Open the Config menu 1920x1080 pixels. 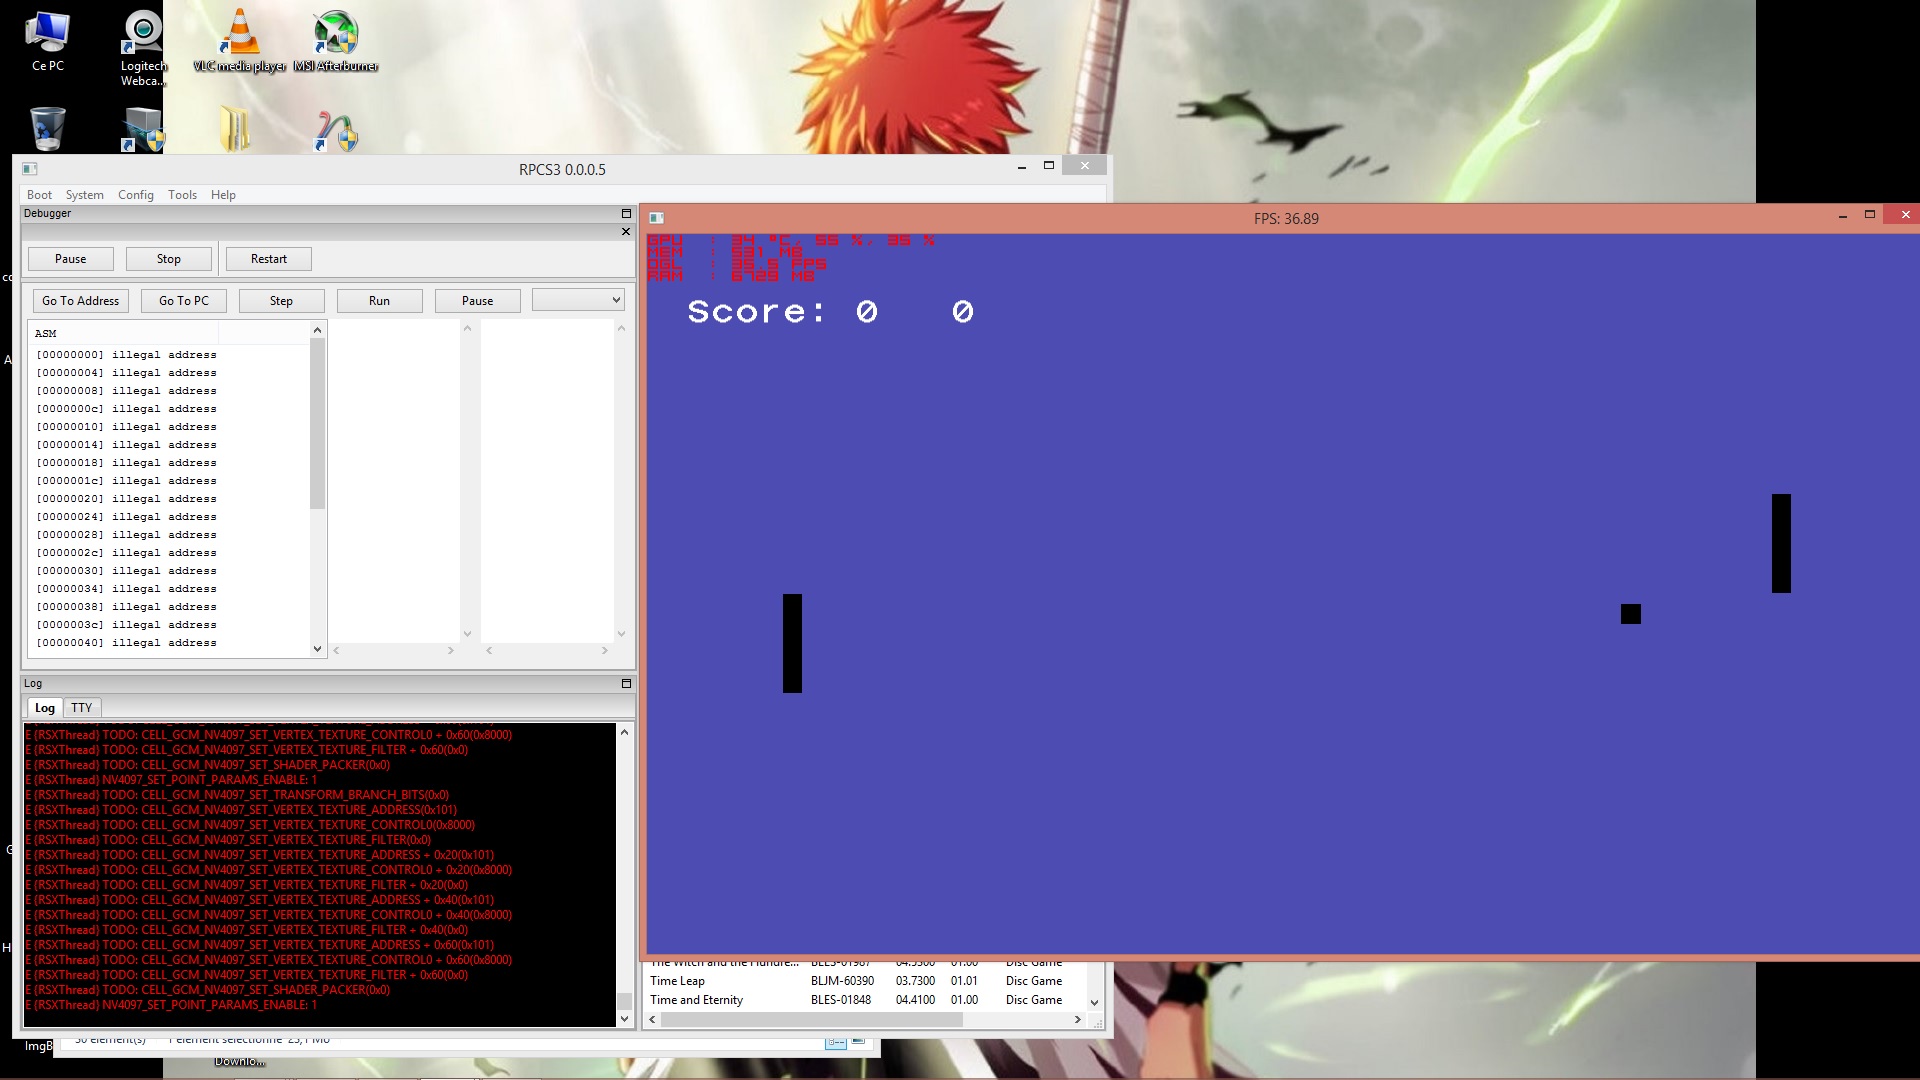[135, 195]
